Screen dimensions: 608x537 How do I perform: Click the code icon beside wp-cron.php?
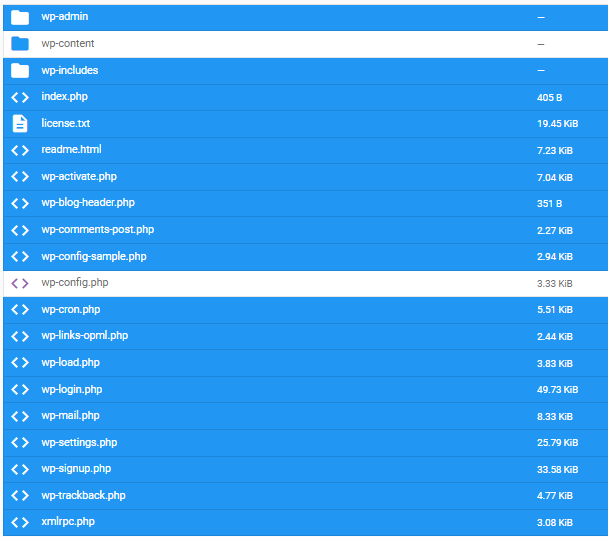pos(20,309)
